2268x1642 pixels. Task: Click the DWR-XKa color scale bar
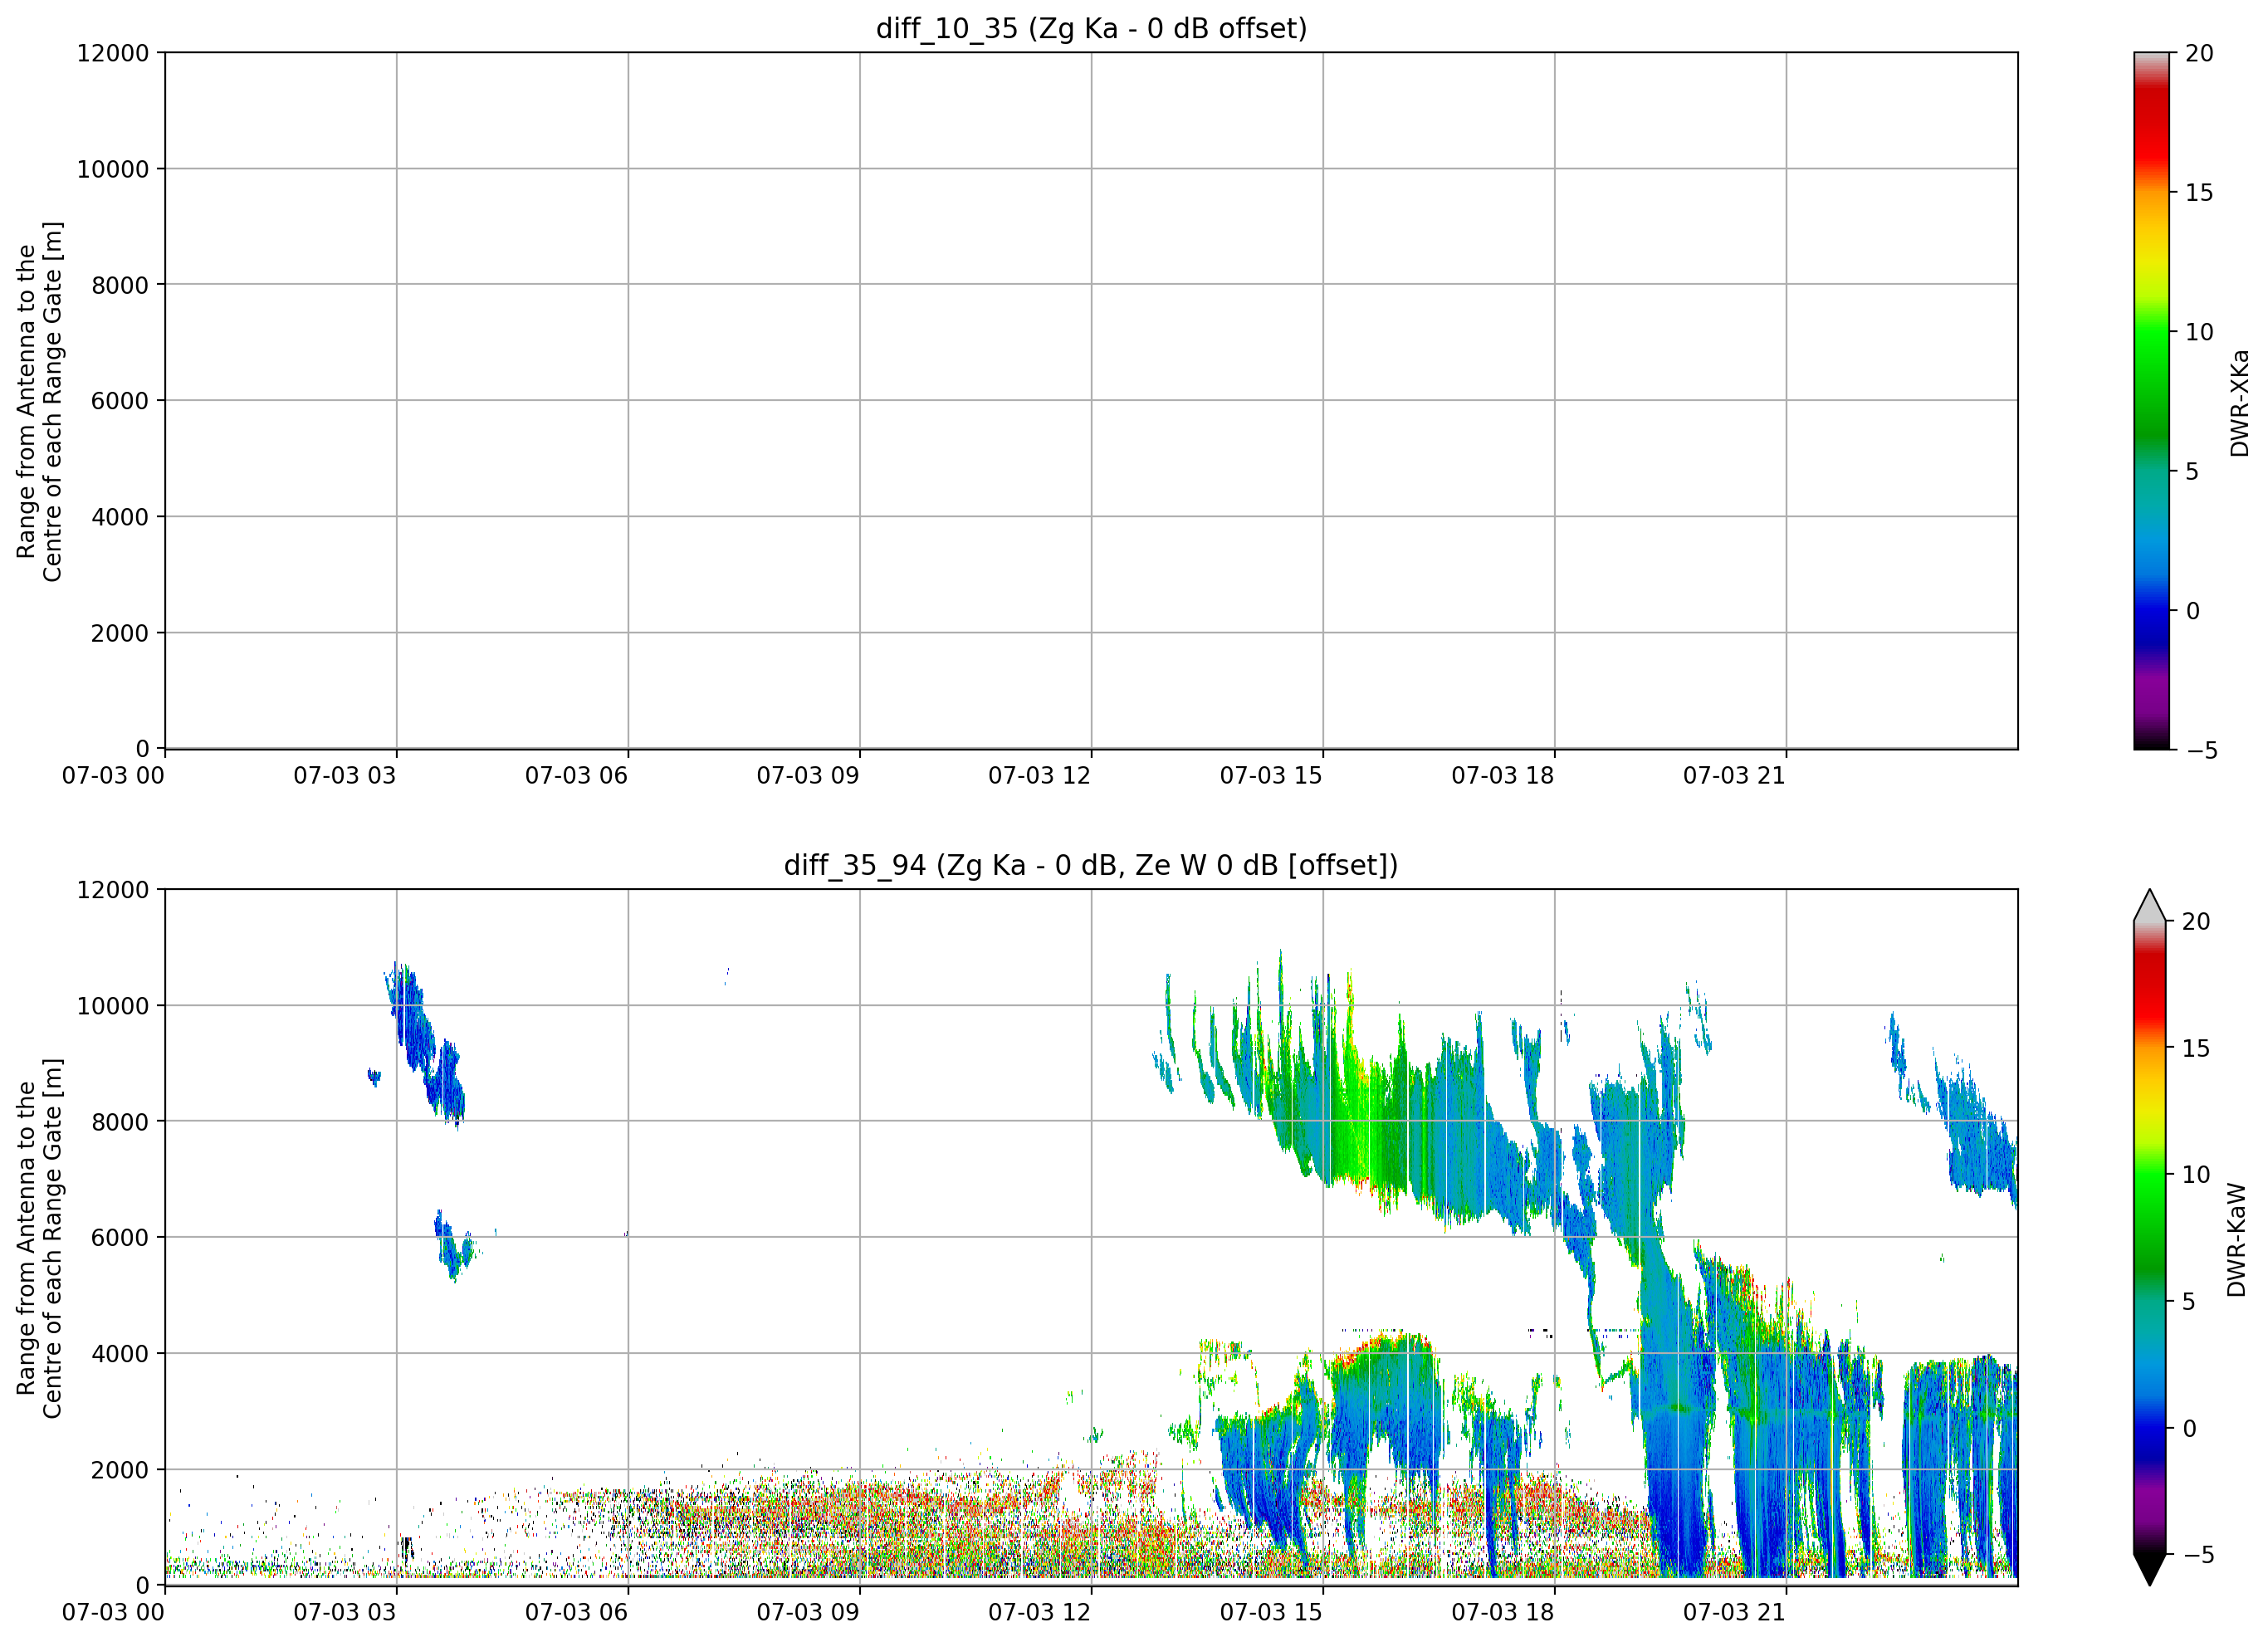click(2152, 400)
